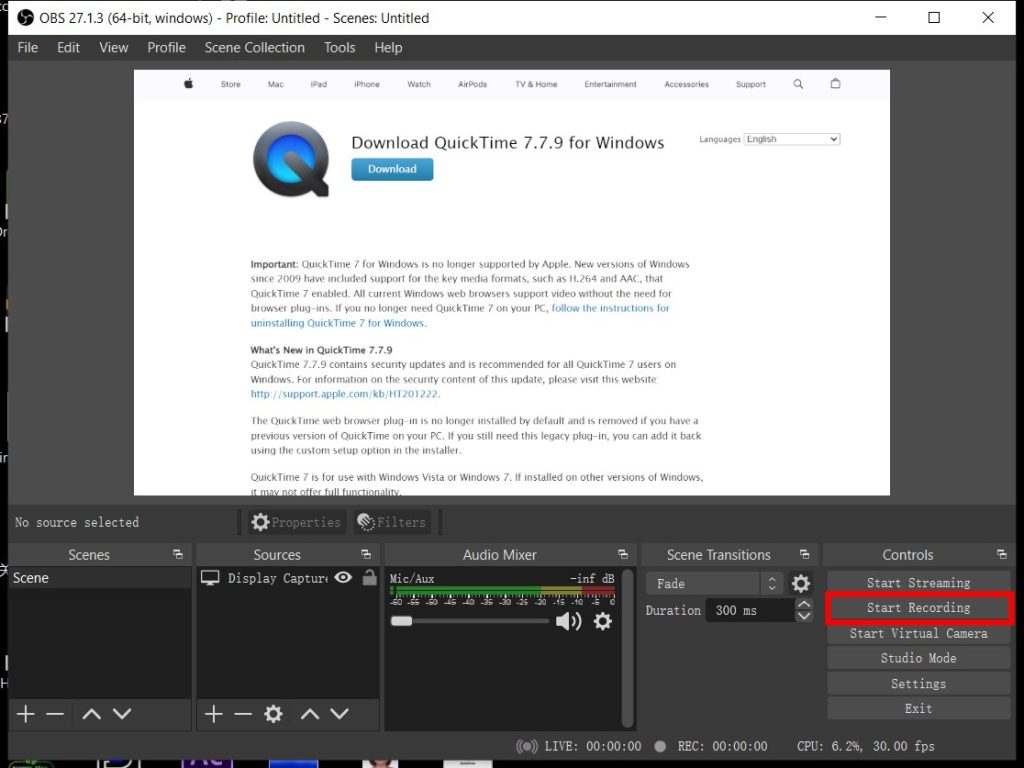The height and width of the screenshot is (768, 1024).
Task: Click the support.apple.com/kb/HT201222 link
Action: coord(345,394)
